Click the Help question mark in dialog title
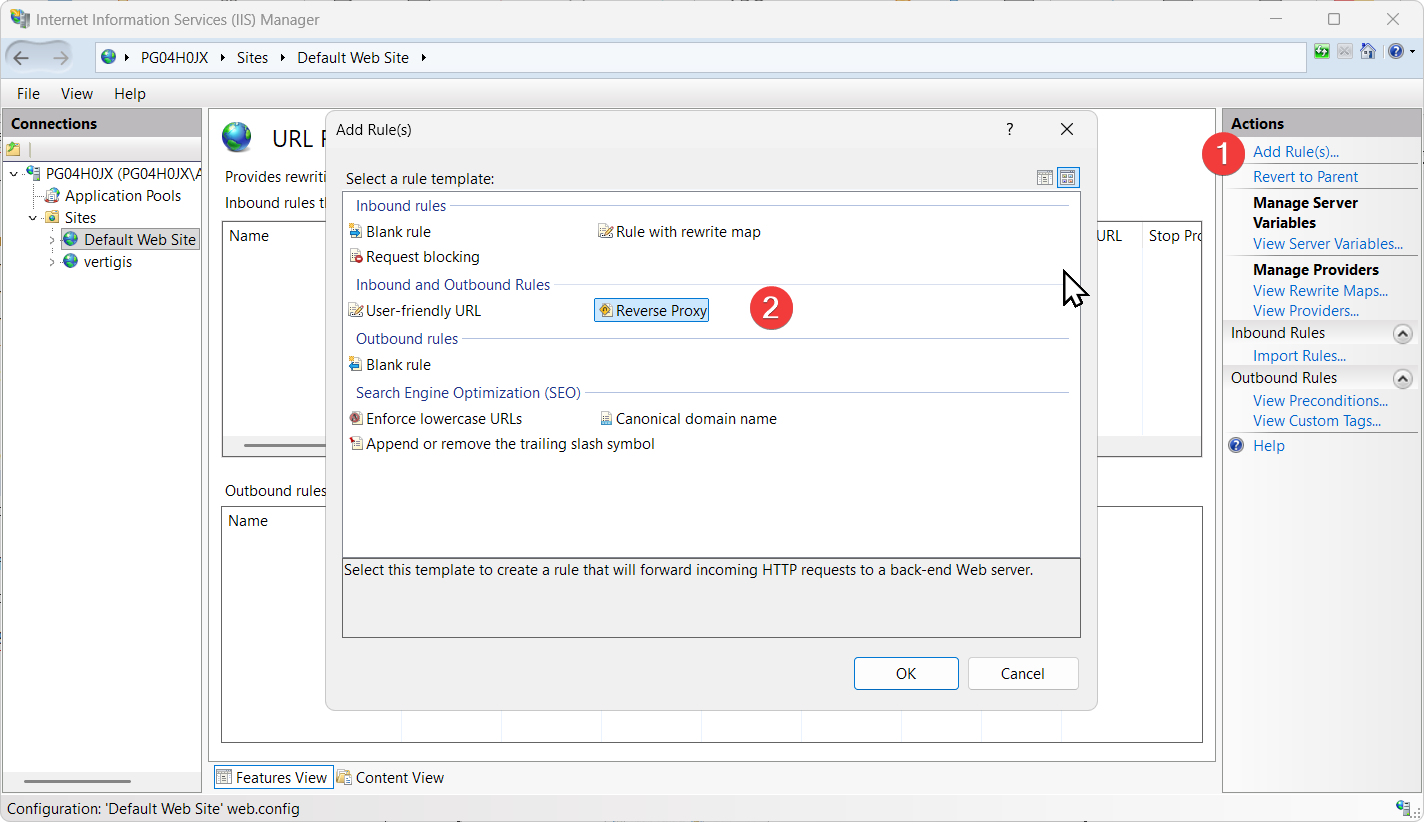Viewport: 1424px width, 822px height. click(1009, 129)
